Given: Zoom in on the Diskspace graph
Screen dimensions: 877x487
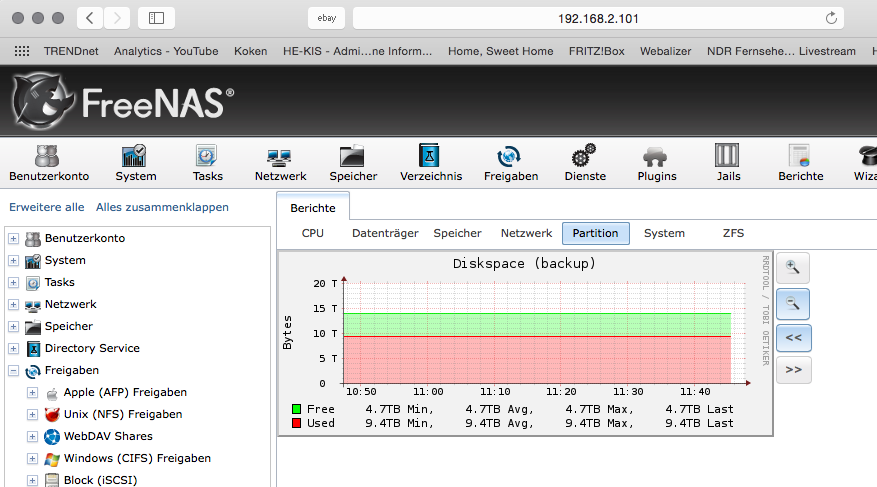Looking at the screenshot, I should 793,268.
